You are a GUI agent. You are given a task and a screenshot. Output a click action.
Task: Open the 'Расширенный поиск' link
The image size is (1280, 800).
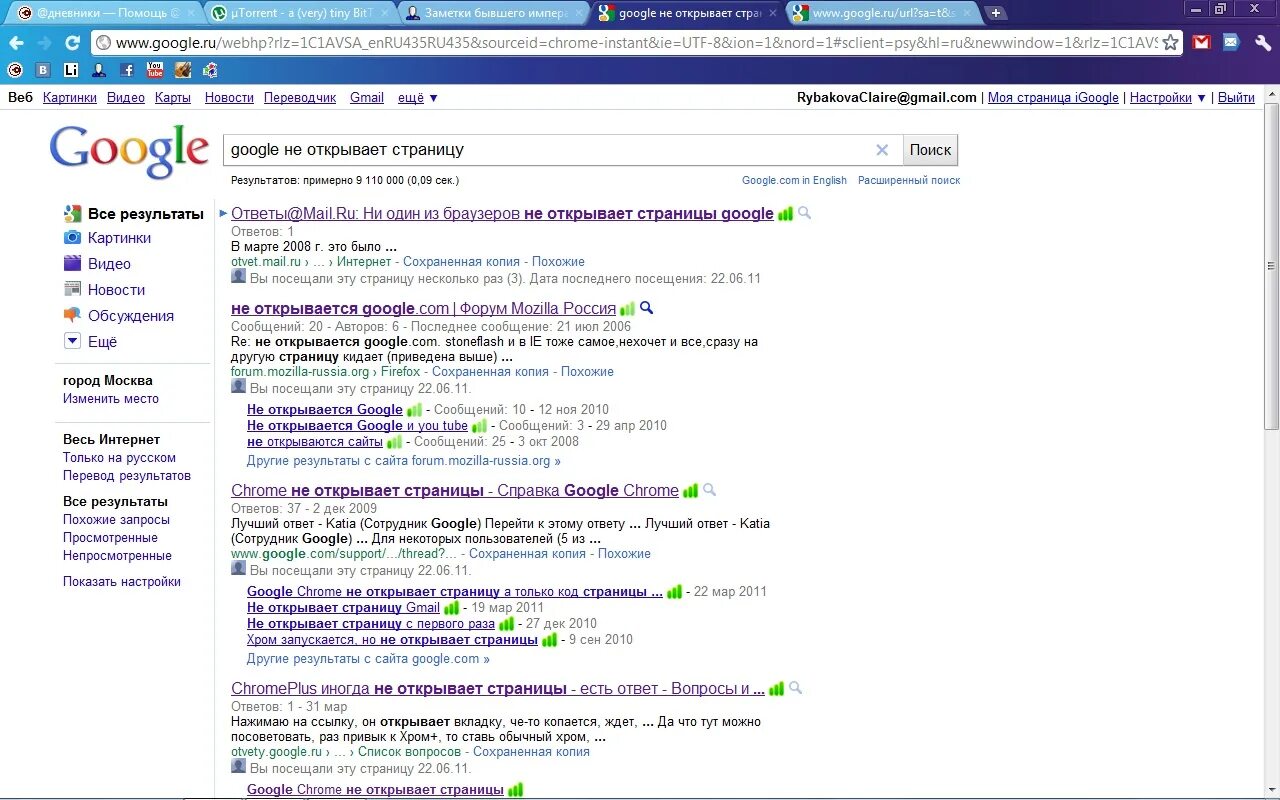909,180
